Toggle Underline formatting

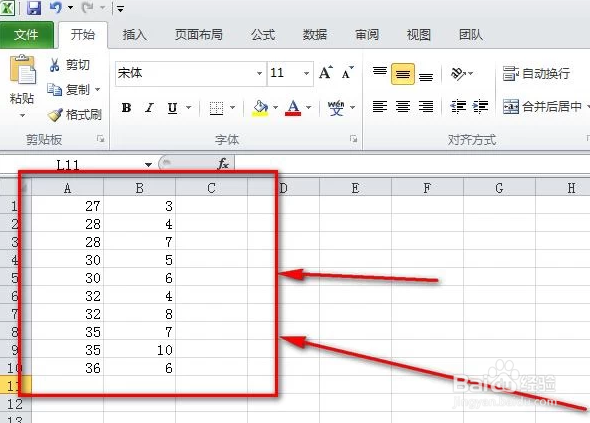click(172, 108)
